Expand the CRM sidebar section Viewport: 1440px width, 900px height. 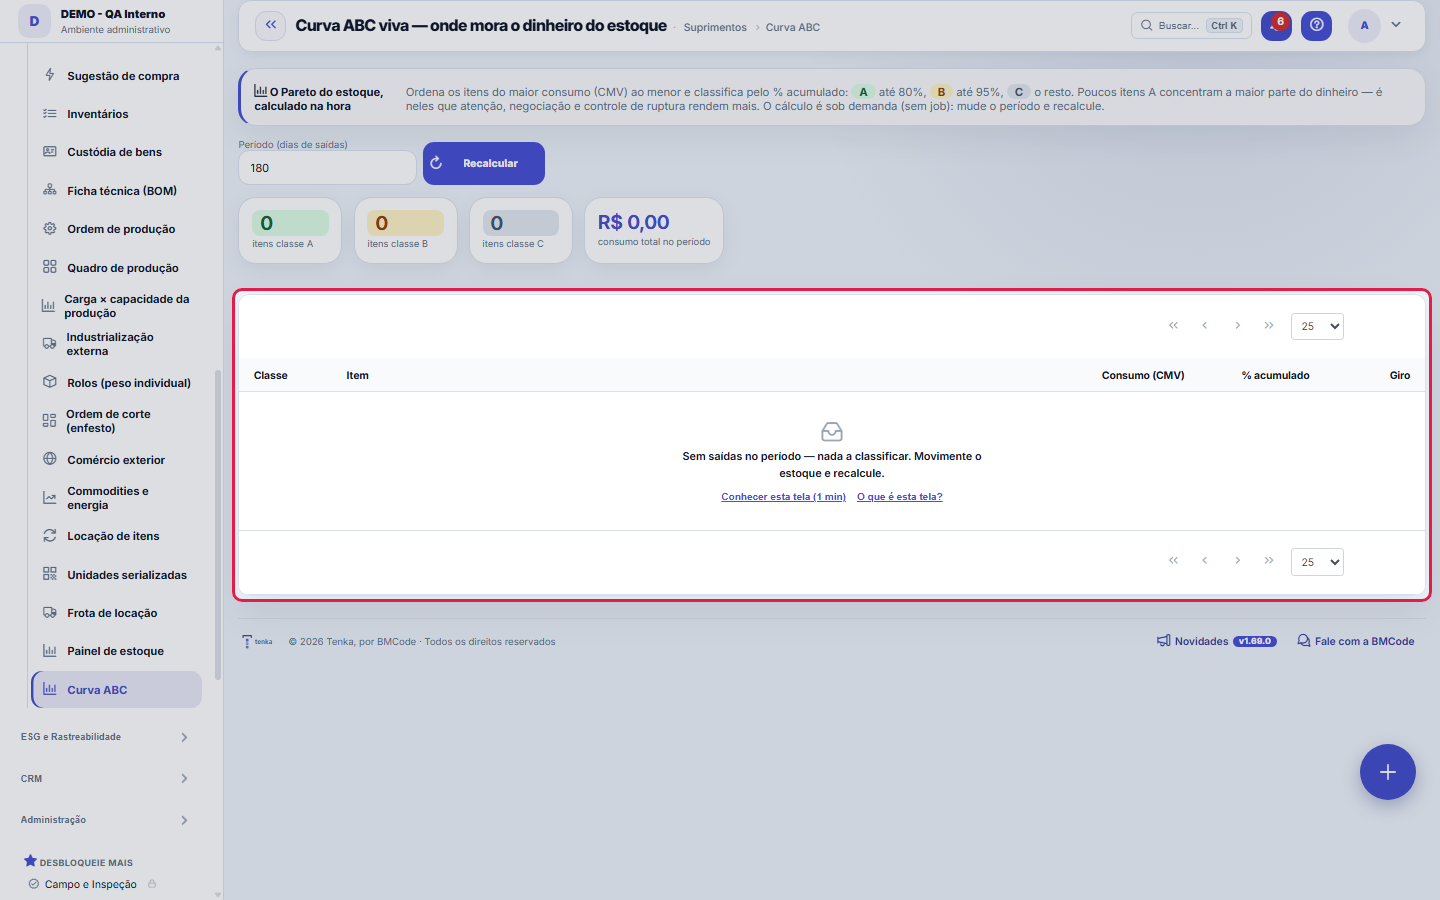(x=105, y=778)
